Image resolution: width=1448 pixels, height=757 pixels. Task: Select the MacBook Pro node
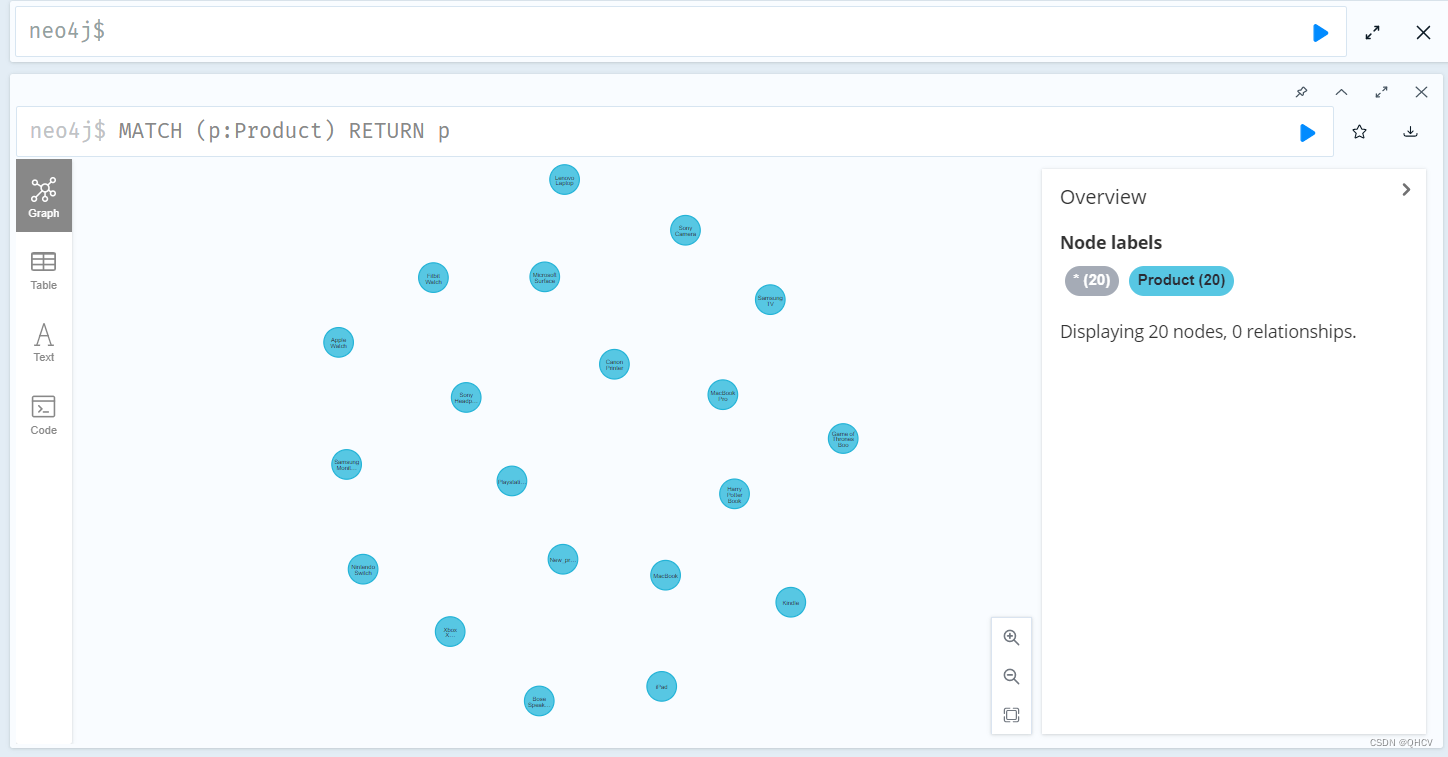[x=722, y=395]
